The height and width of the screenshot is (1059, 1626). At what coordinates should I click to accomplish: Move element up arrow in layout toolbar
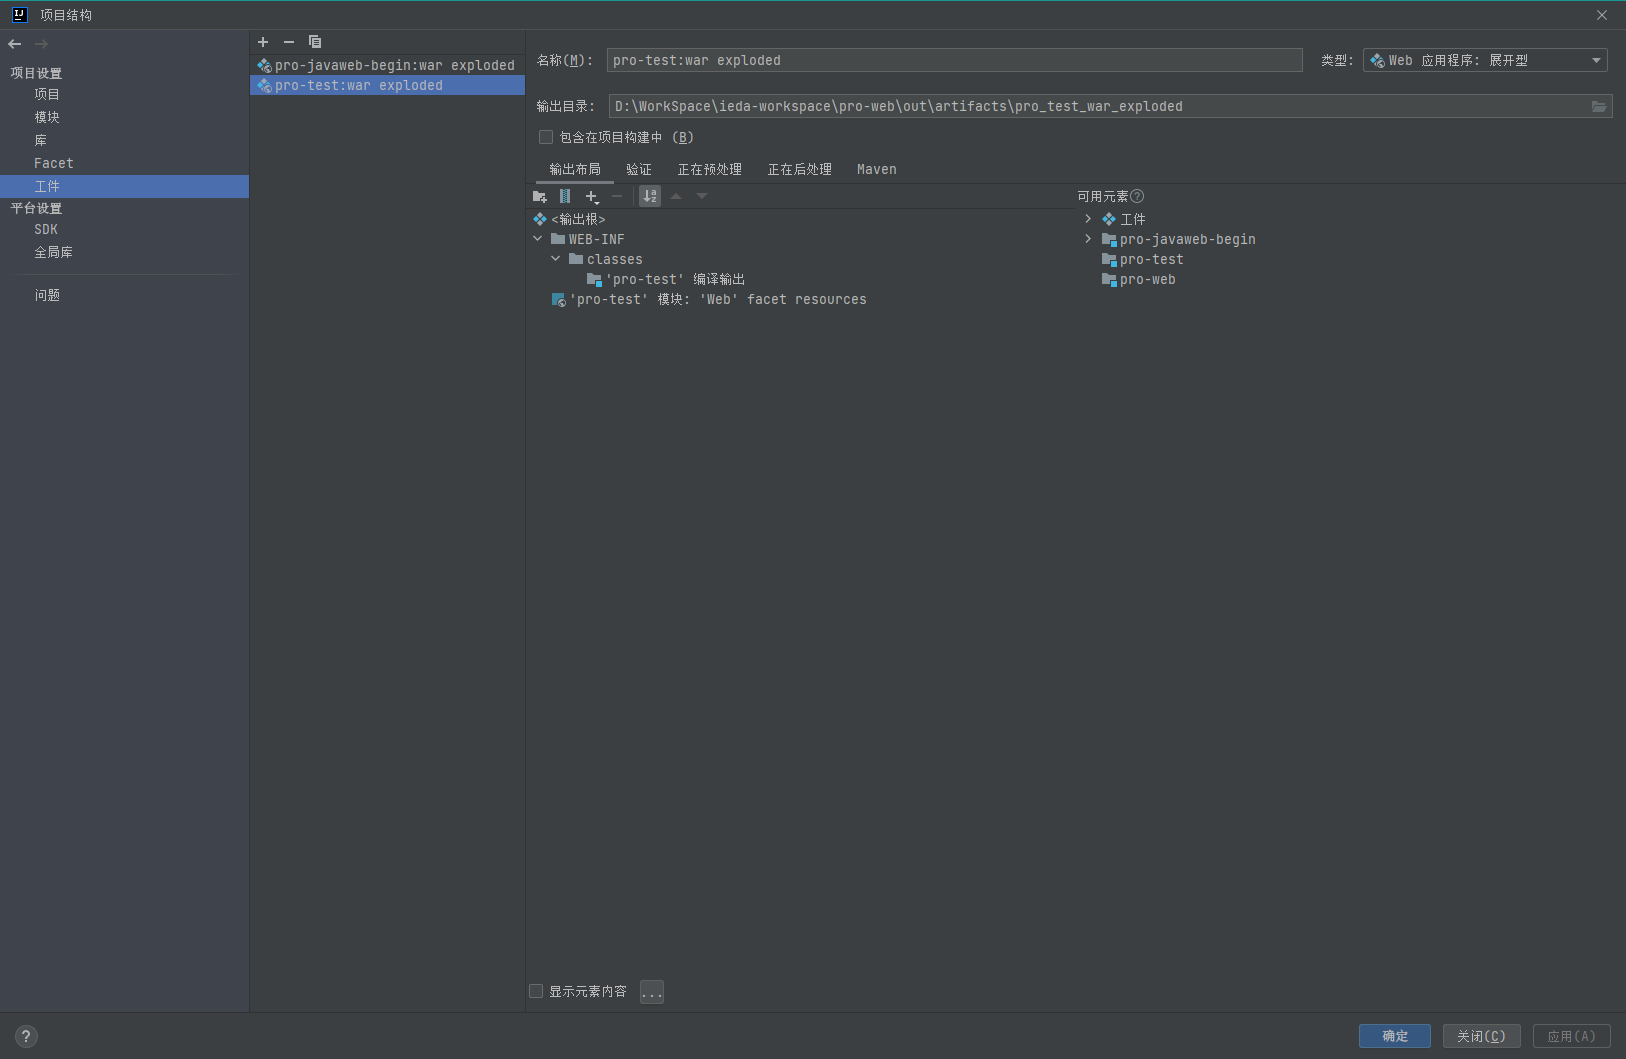tap(676, 196)
